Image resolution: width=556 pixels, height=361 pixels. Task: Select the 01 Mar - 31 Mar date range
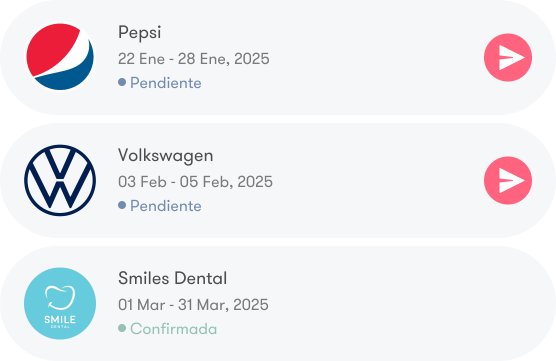coord(193,305)
